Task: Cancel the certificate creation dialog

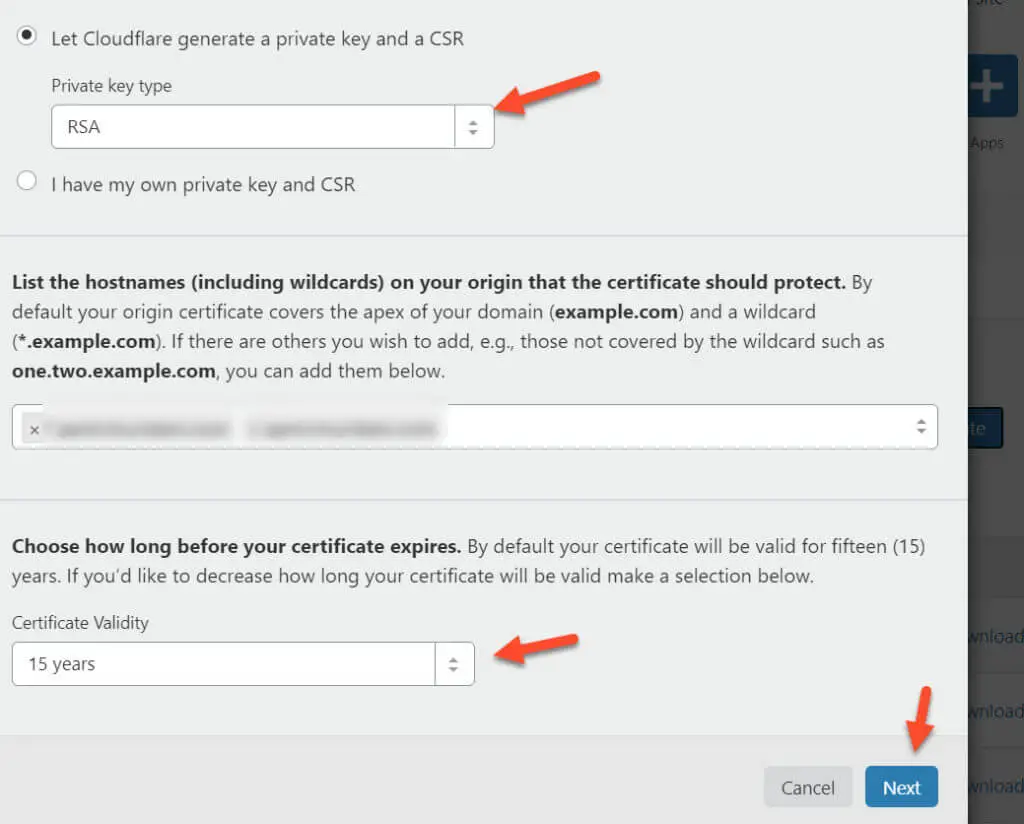Action: 808,787
